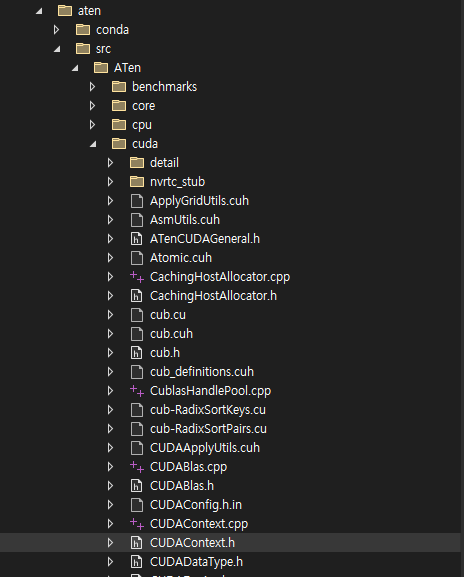Select ApplyGridUtils.cuh in the list
Image resolution: width=464 pixels, height=577 pixels.
point(199,201)
